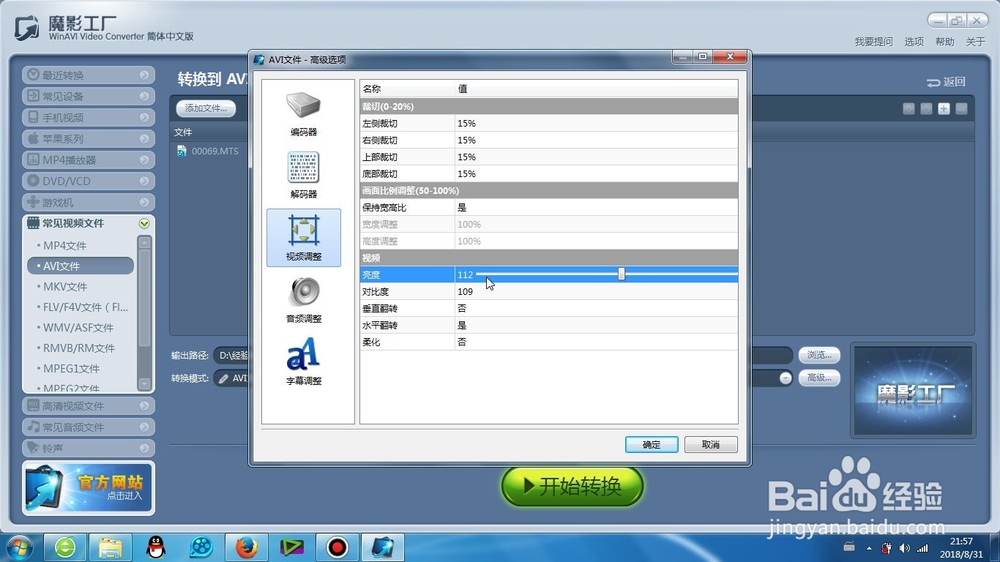The image size is (1000, 562).
Task: Expand the 铃声 category
Action: [89, 448]
